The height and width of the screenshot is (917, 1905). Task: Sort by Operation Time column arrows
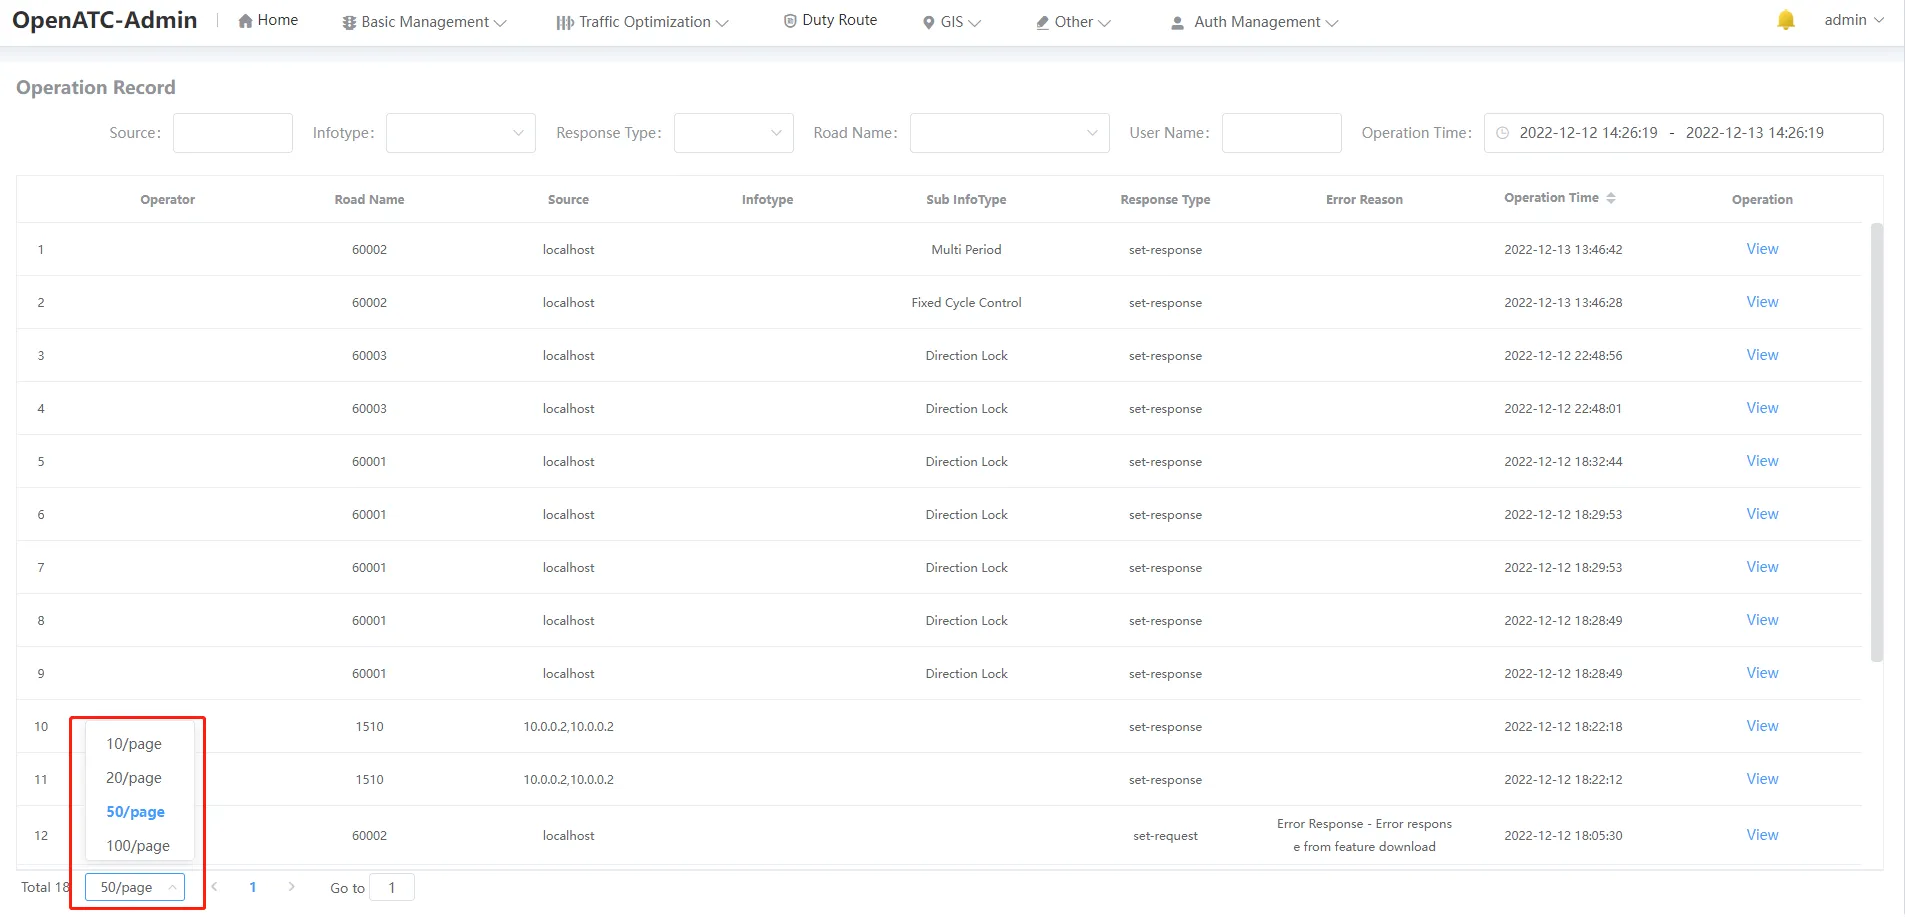click(1611, 198)
